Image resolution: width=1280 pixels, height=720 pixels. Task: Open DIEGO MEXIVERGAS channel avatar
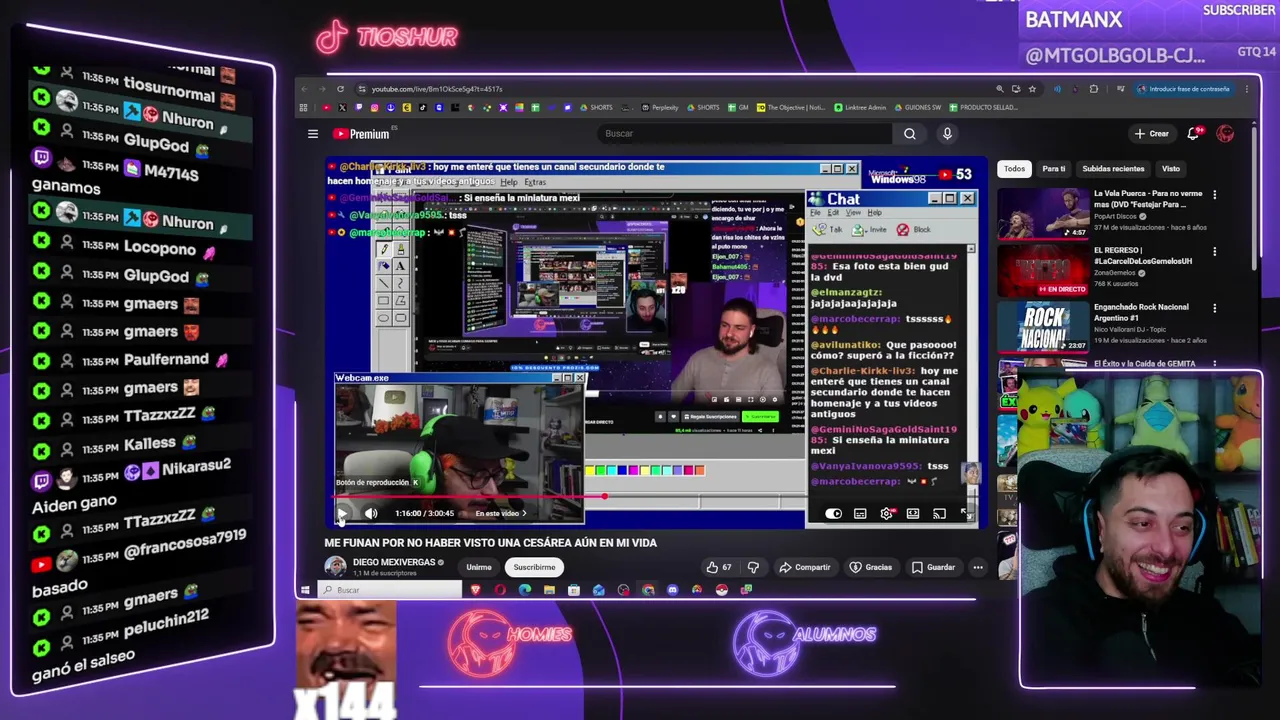335,567
